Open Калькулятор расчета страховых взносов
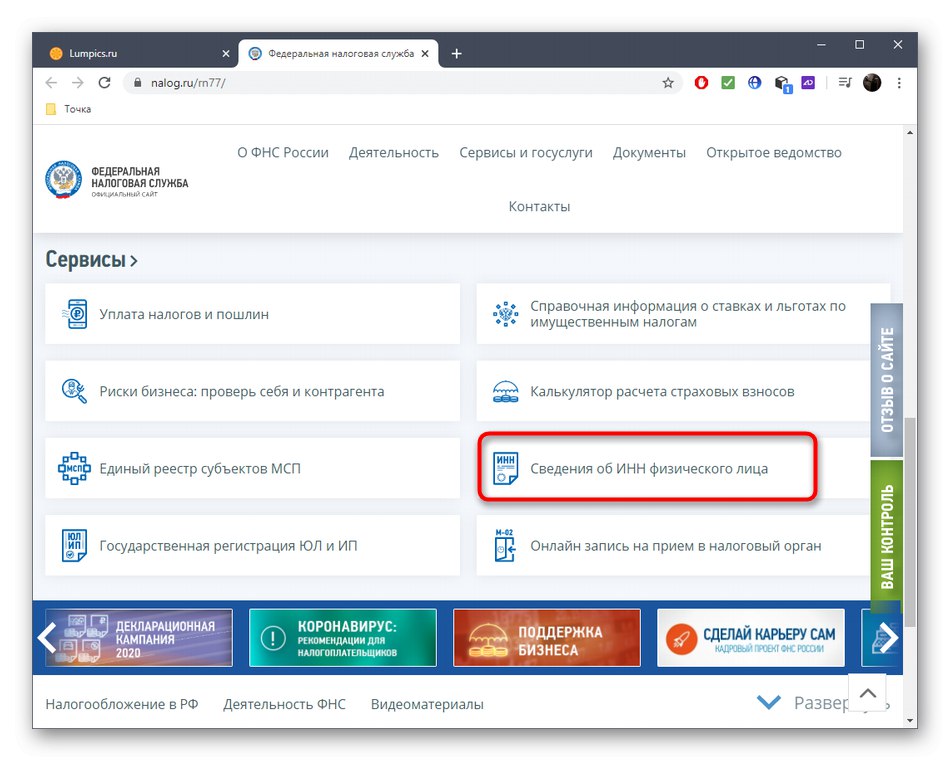Screen dimensions: 950x761 point(674,391)
